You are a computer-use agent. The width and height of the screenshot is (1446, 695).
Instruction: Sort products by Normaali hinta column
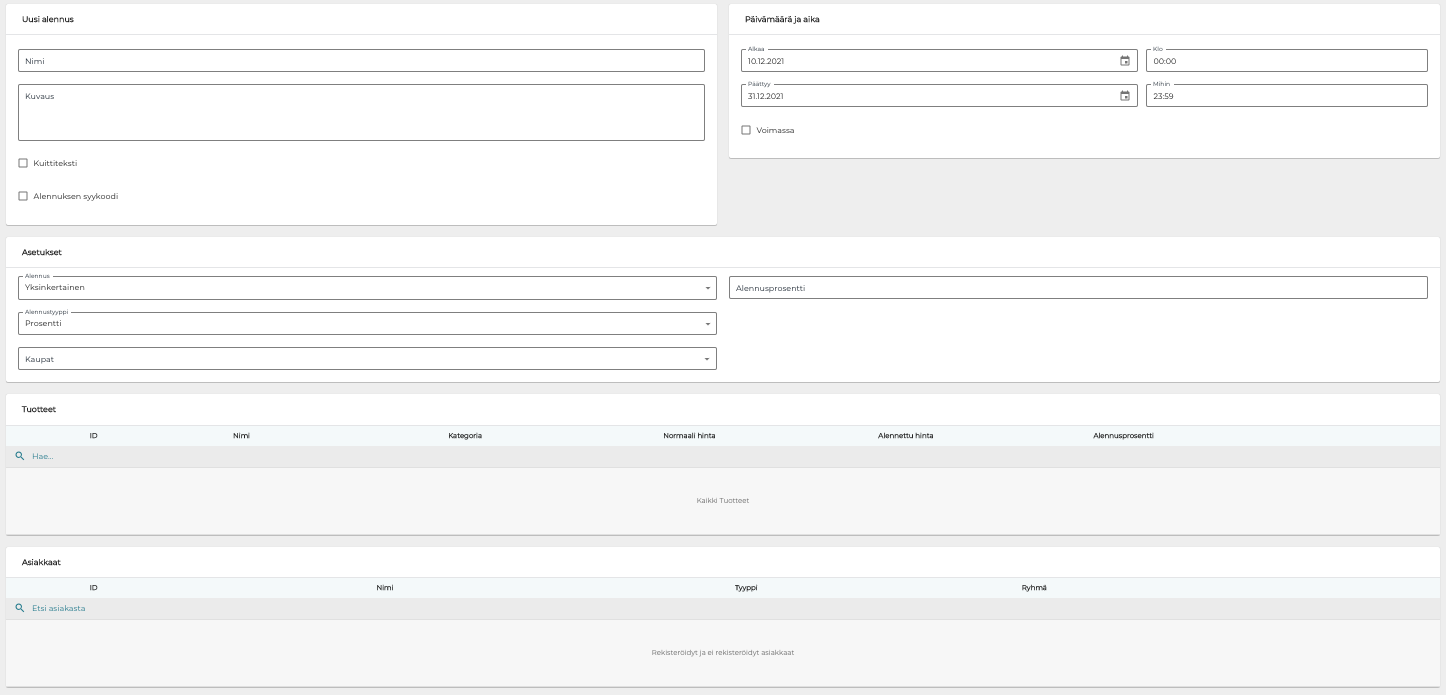(689, 436)
